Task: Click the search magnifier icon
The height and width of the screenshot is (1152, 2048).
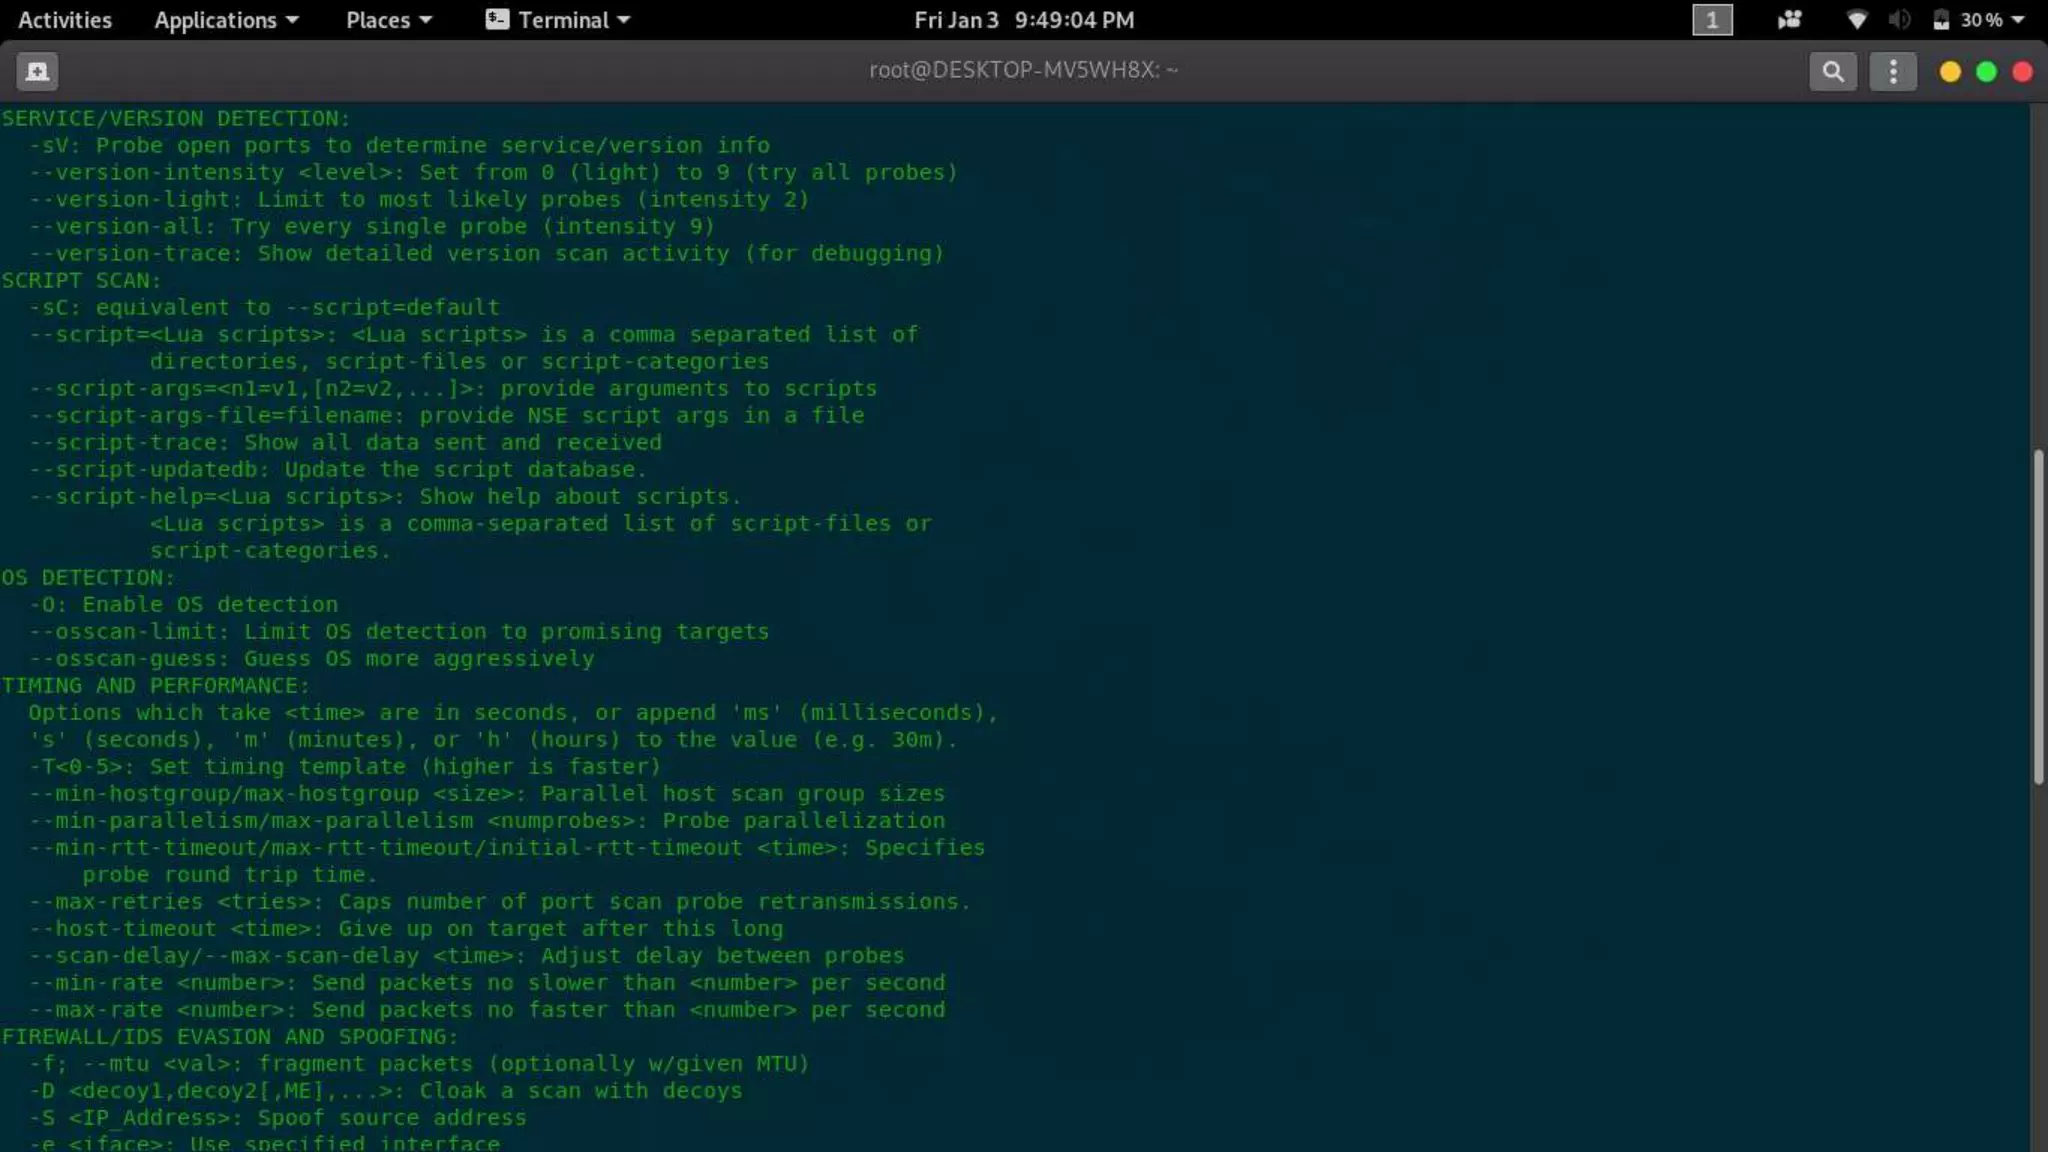Action: [1832, 71]
